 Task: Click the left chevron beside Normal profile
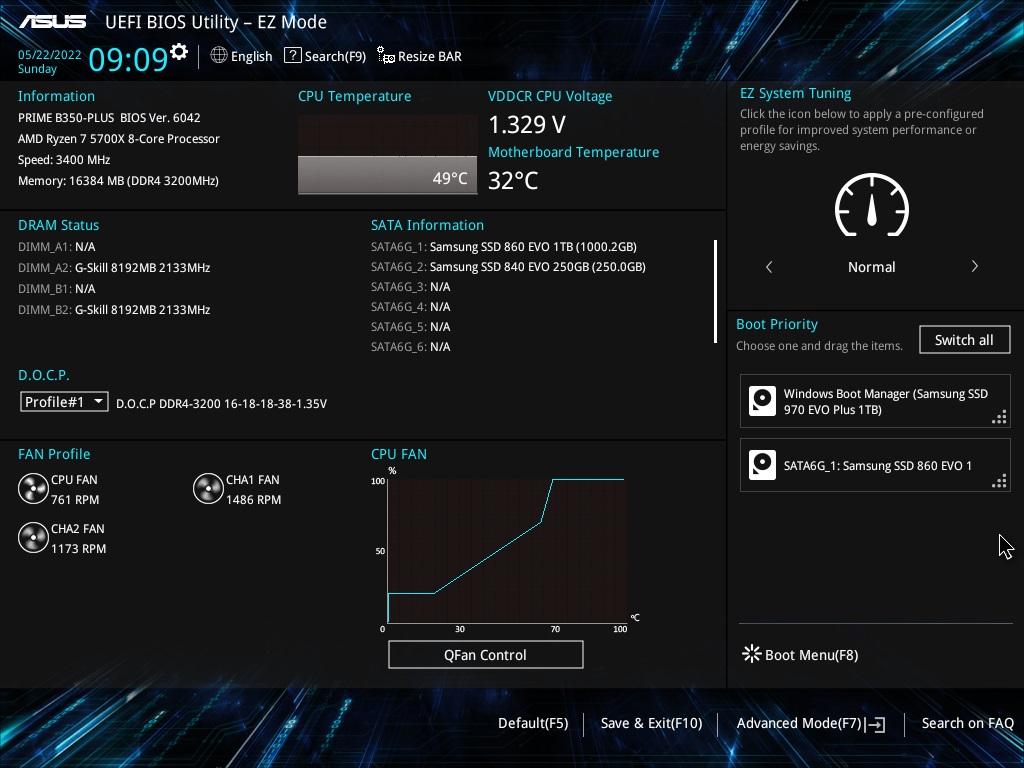point(769,266)
